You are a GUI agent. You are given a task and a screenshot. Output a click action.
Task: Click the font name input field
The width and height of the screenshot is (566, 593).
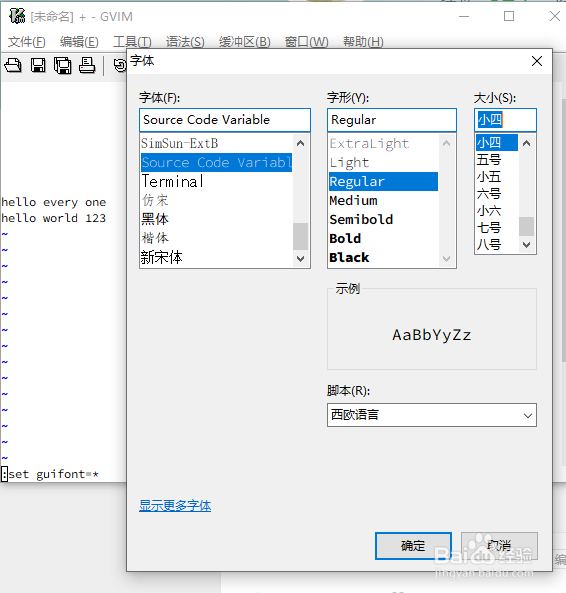click(x=225, y=120)
